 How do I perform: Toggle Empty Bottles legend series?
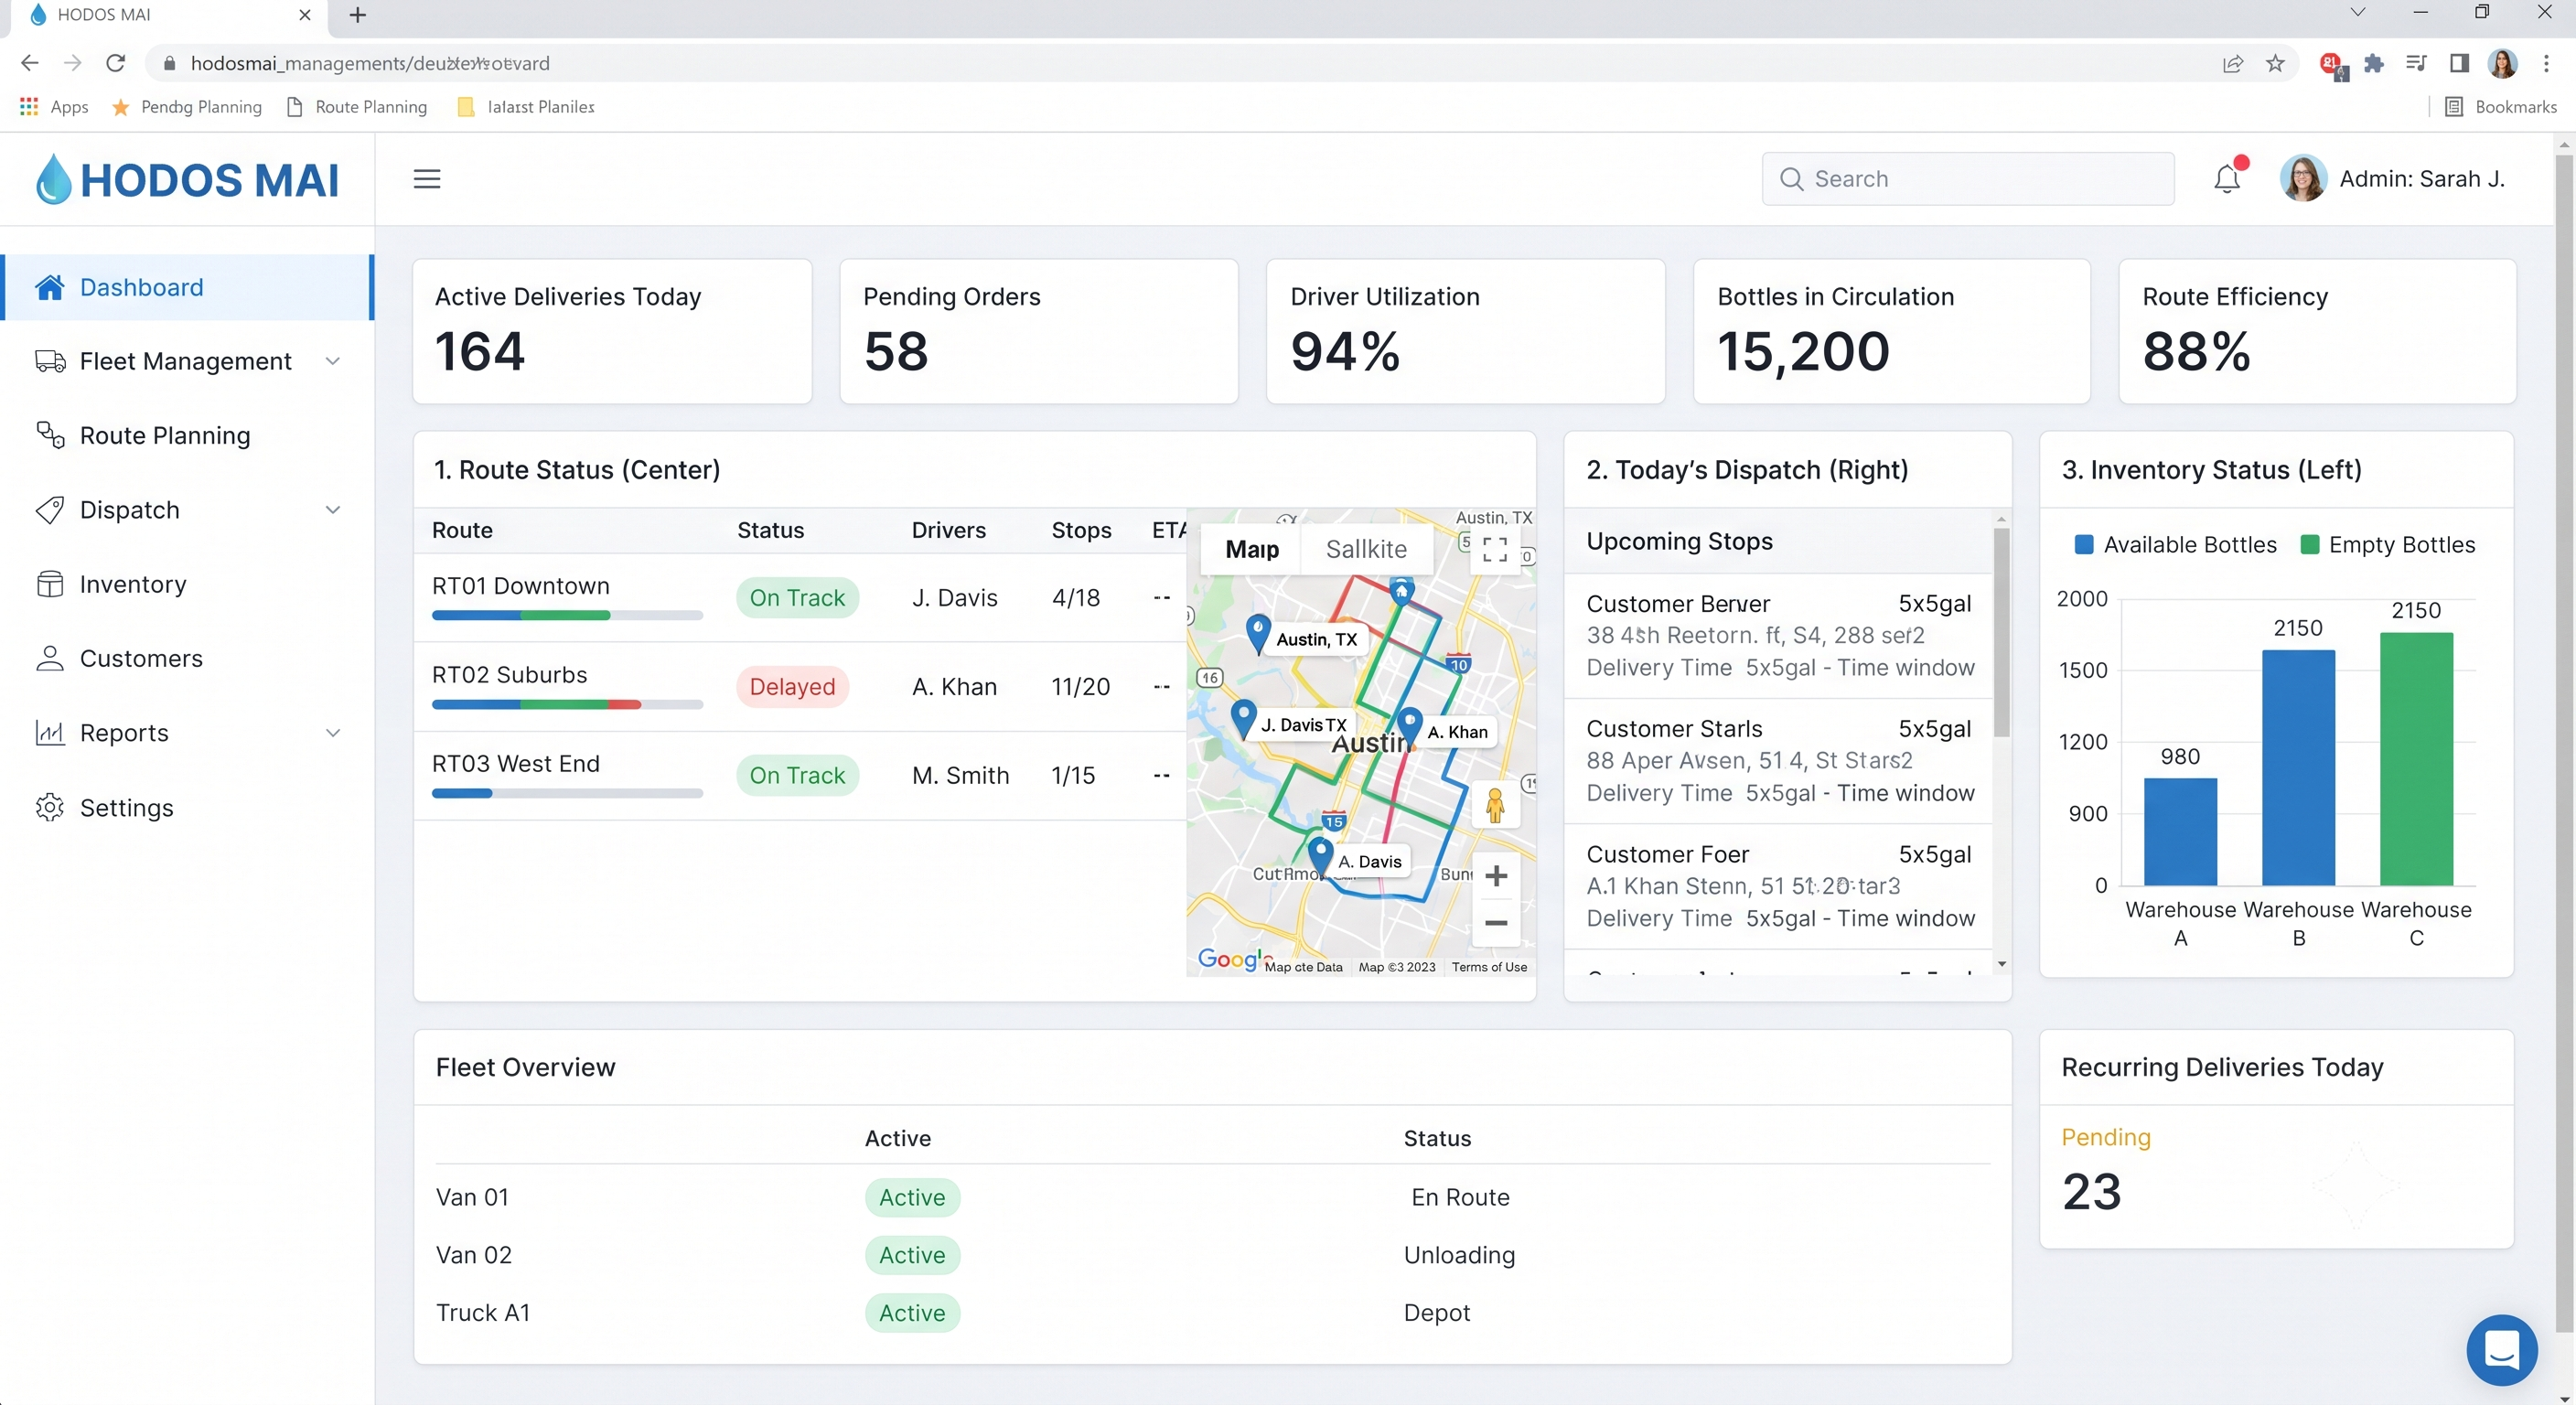point(2388,545)
